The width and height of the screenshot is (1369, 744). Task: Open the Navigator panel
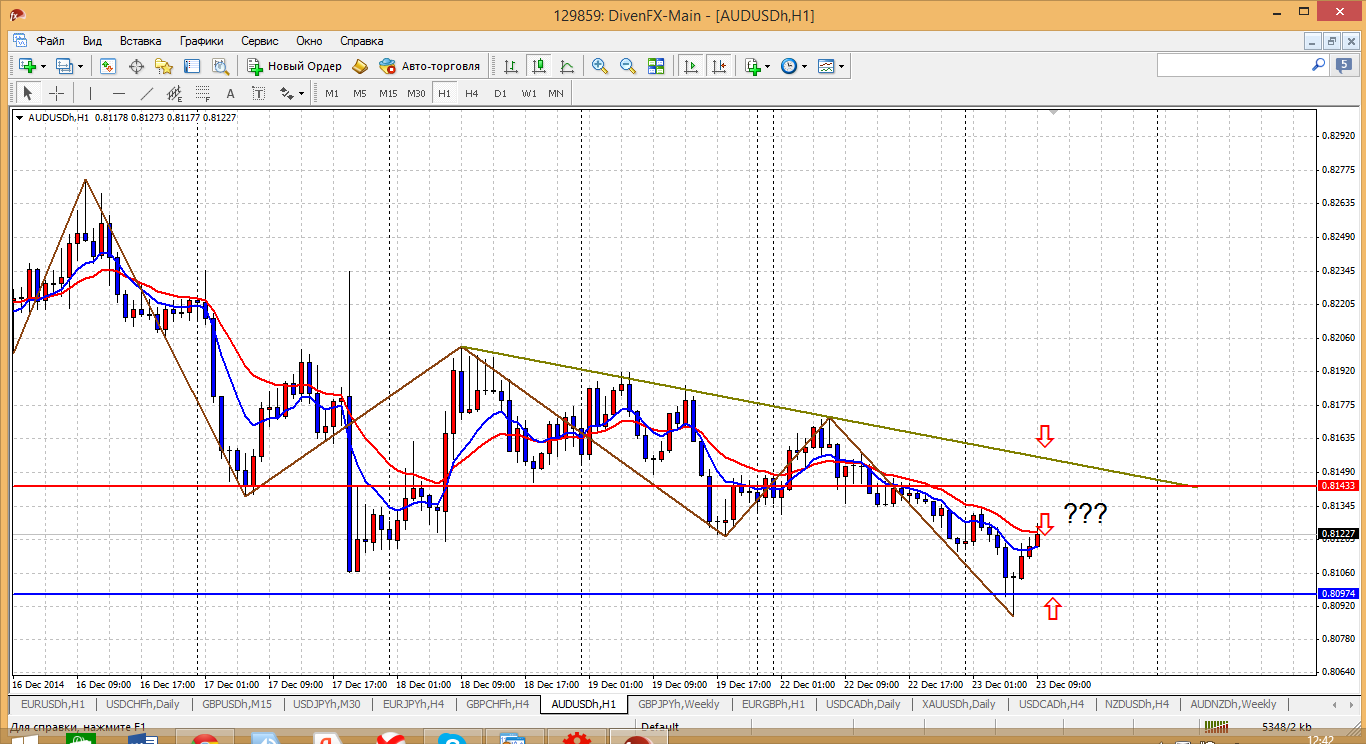pos(164,66)
